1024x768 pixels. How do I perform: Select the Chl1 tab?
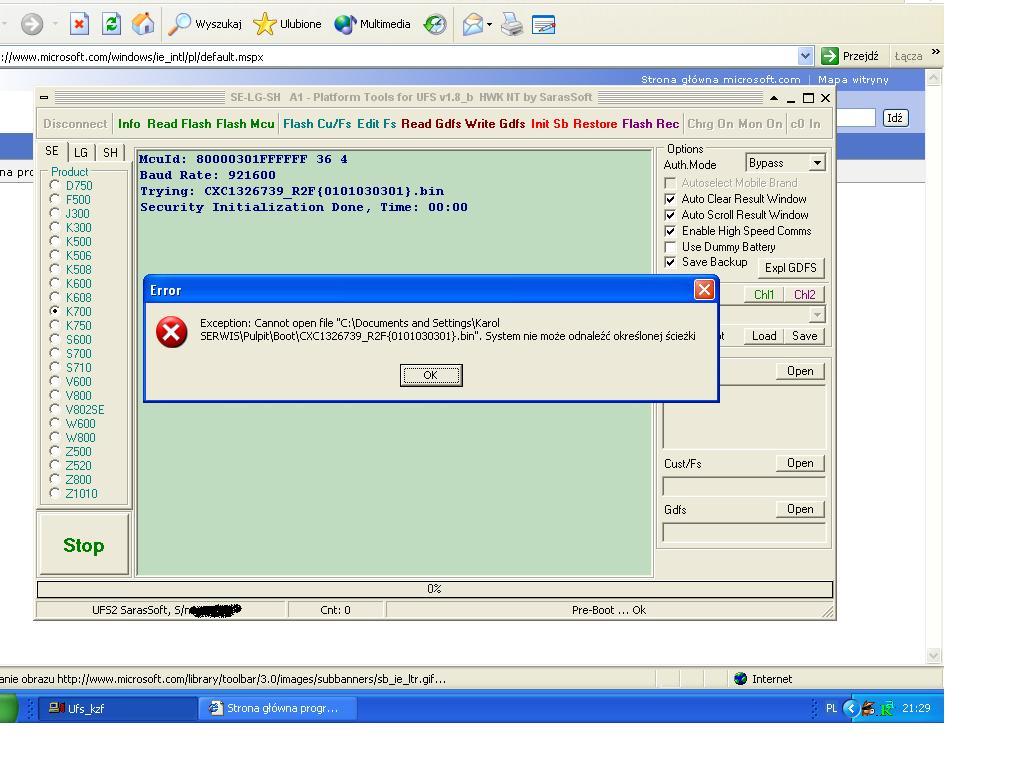coord(764,295)
